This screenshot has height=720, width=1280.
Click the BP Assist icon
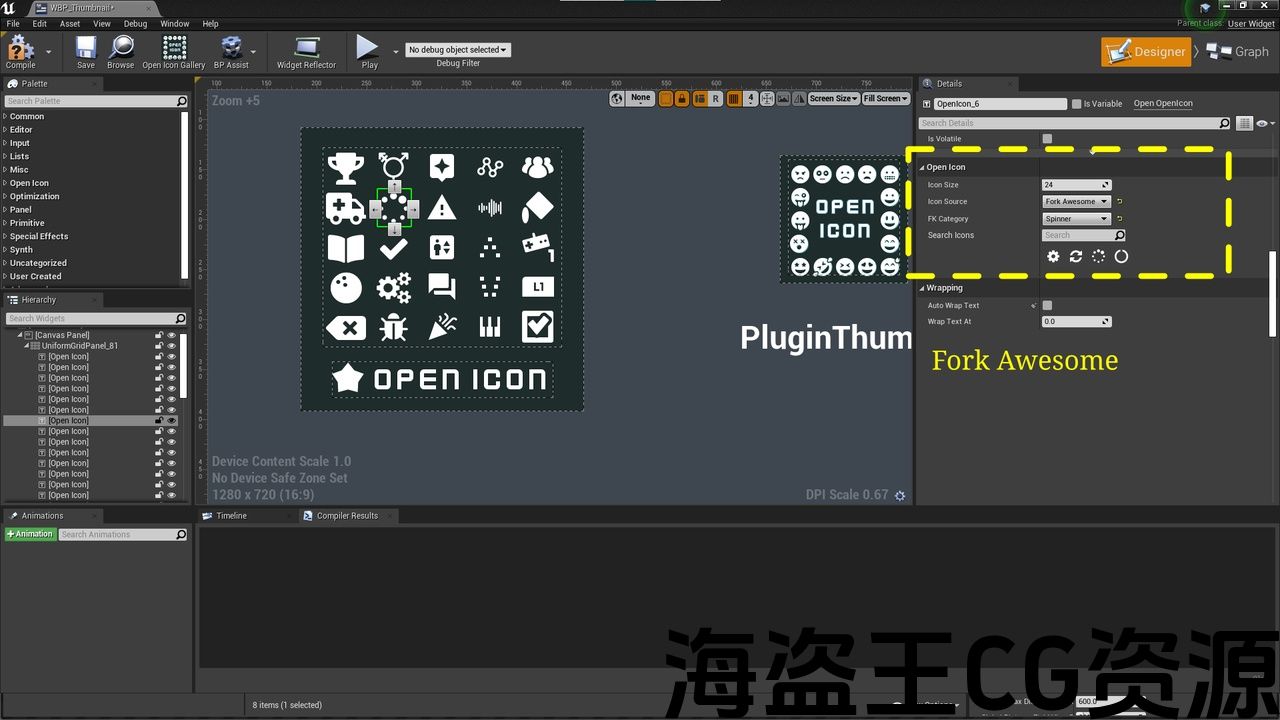(x=231, y=51)
